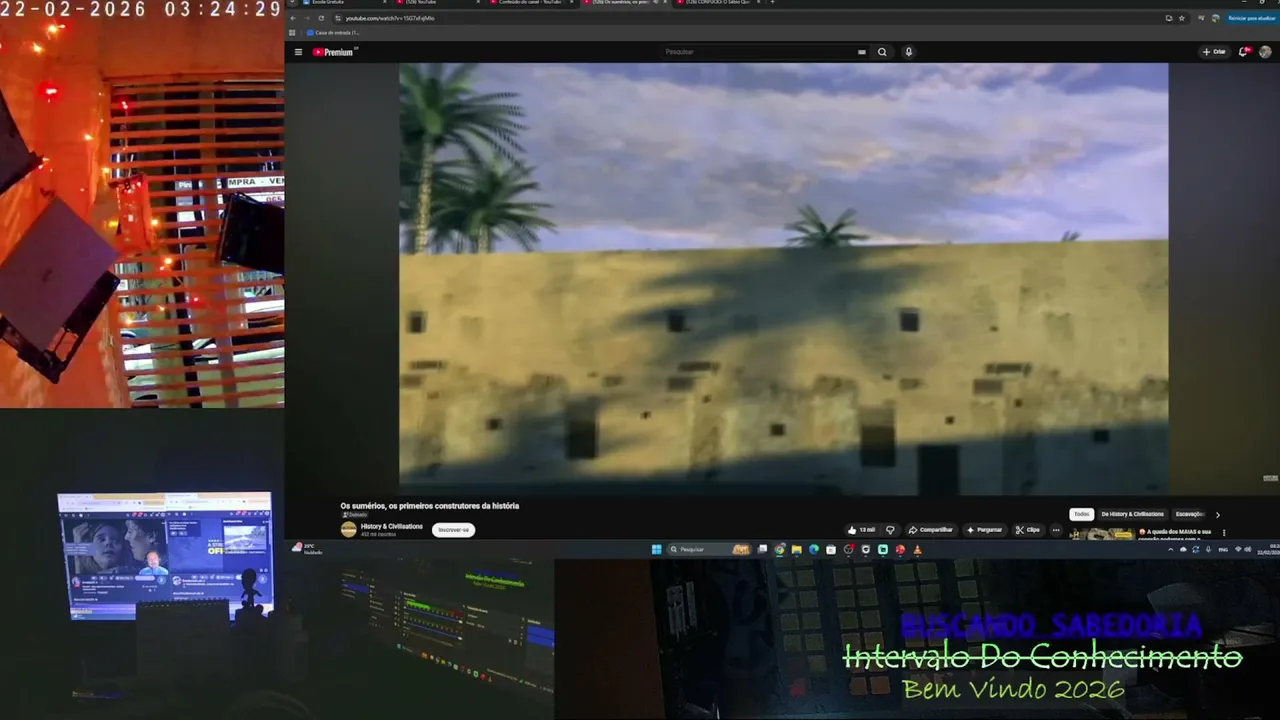Click the Inscrever-se subscribe button
The image size is (1280, 720).
(x=453, y=530)
